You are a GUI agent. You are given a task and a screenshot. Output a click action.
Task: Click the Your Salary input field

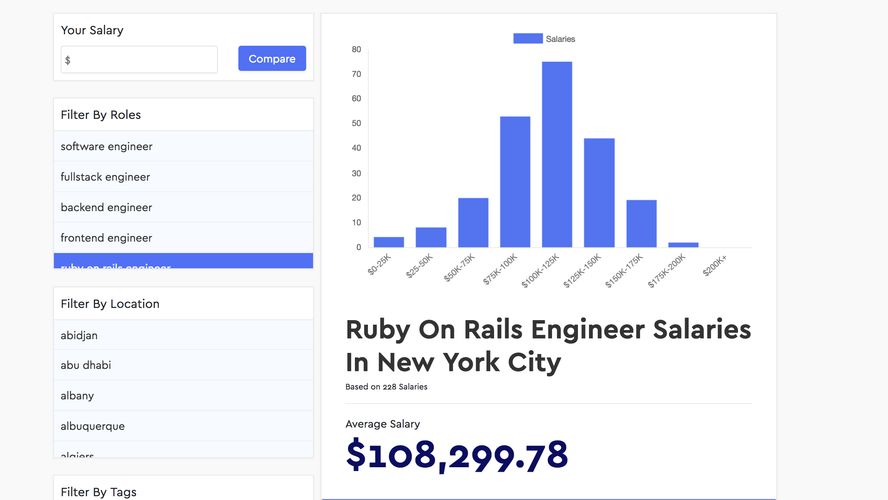click(x=140, y=60)
